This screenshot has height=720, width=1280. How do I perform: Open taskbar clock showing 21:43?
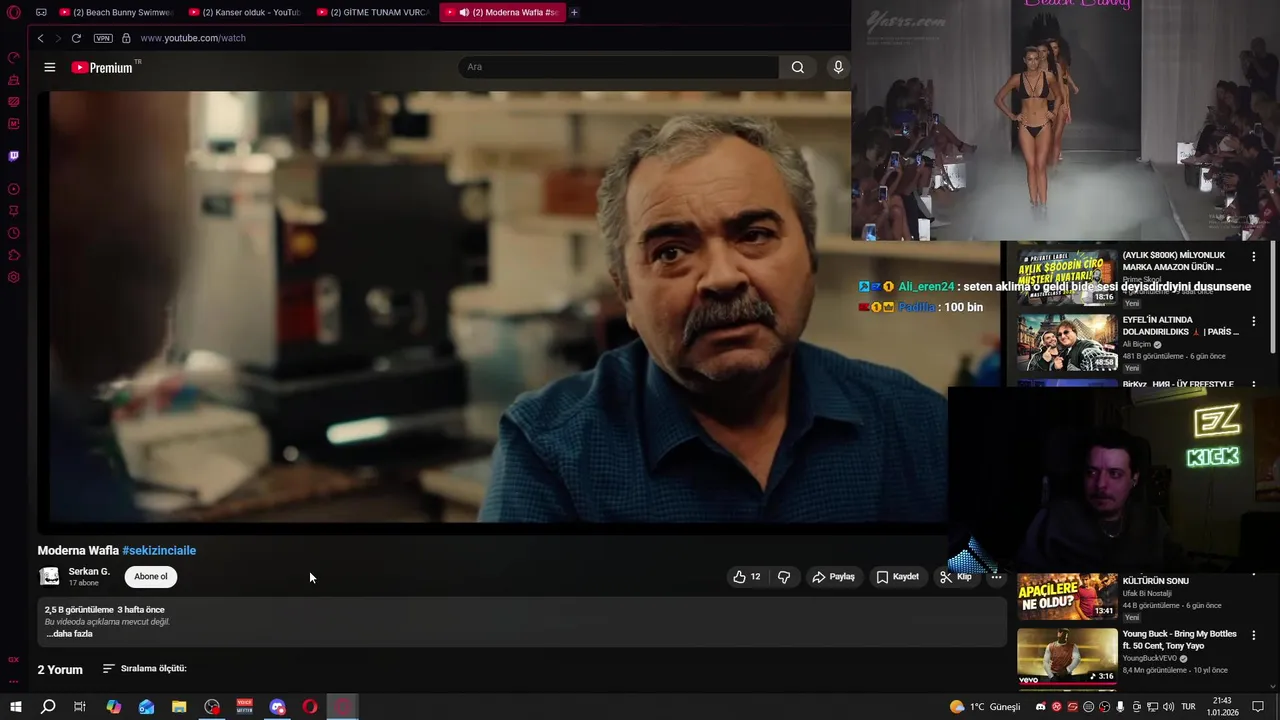coord(1222,707)
